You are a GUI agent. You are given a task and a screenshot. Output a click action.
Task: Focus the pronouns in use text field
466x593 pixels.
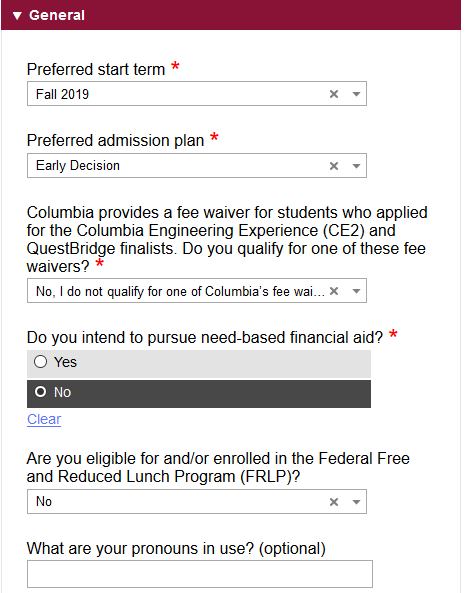coord(200,574)
